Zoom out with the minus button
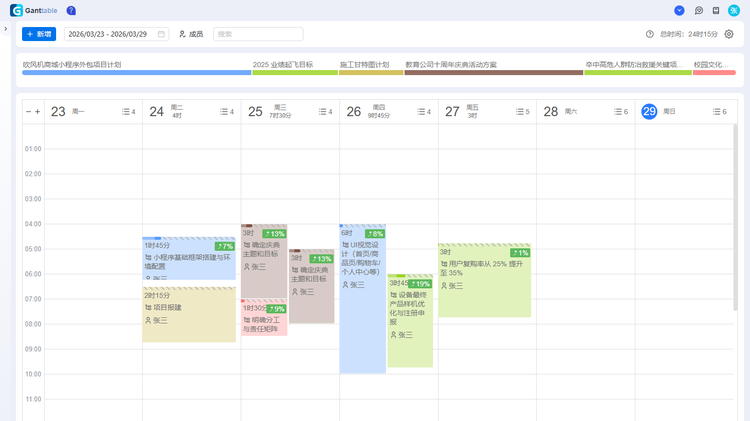This screenshot has height=421, width=750. point(28,112)
